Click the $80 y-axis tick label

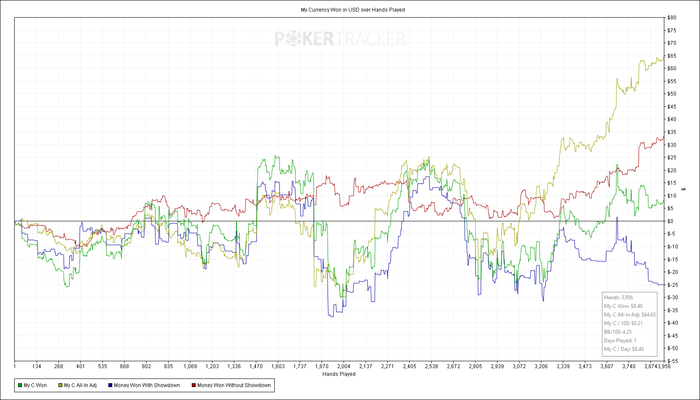(x=673, y=17)
